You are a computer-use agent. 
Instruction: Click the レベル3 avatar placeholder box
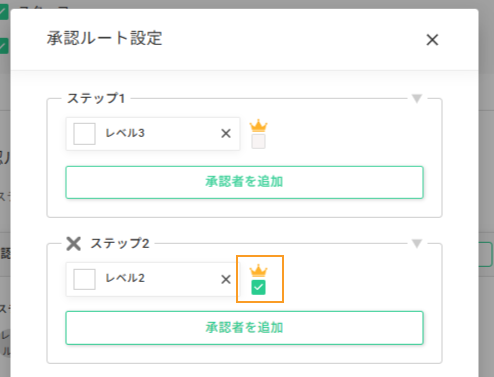click(84, 134)
